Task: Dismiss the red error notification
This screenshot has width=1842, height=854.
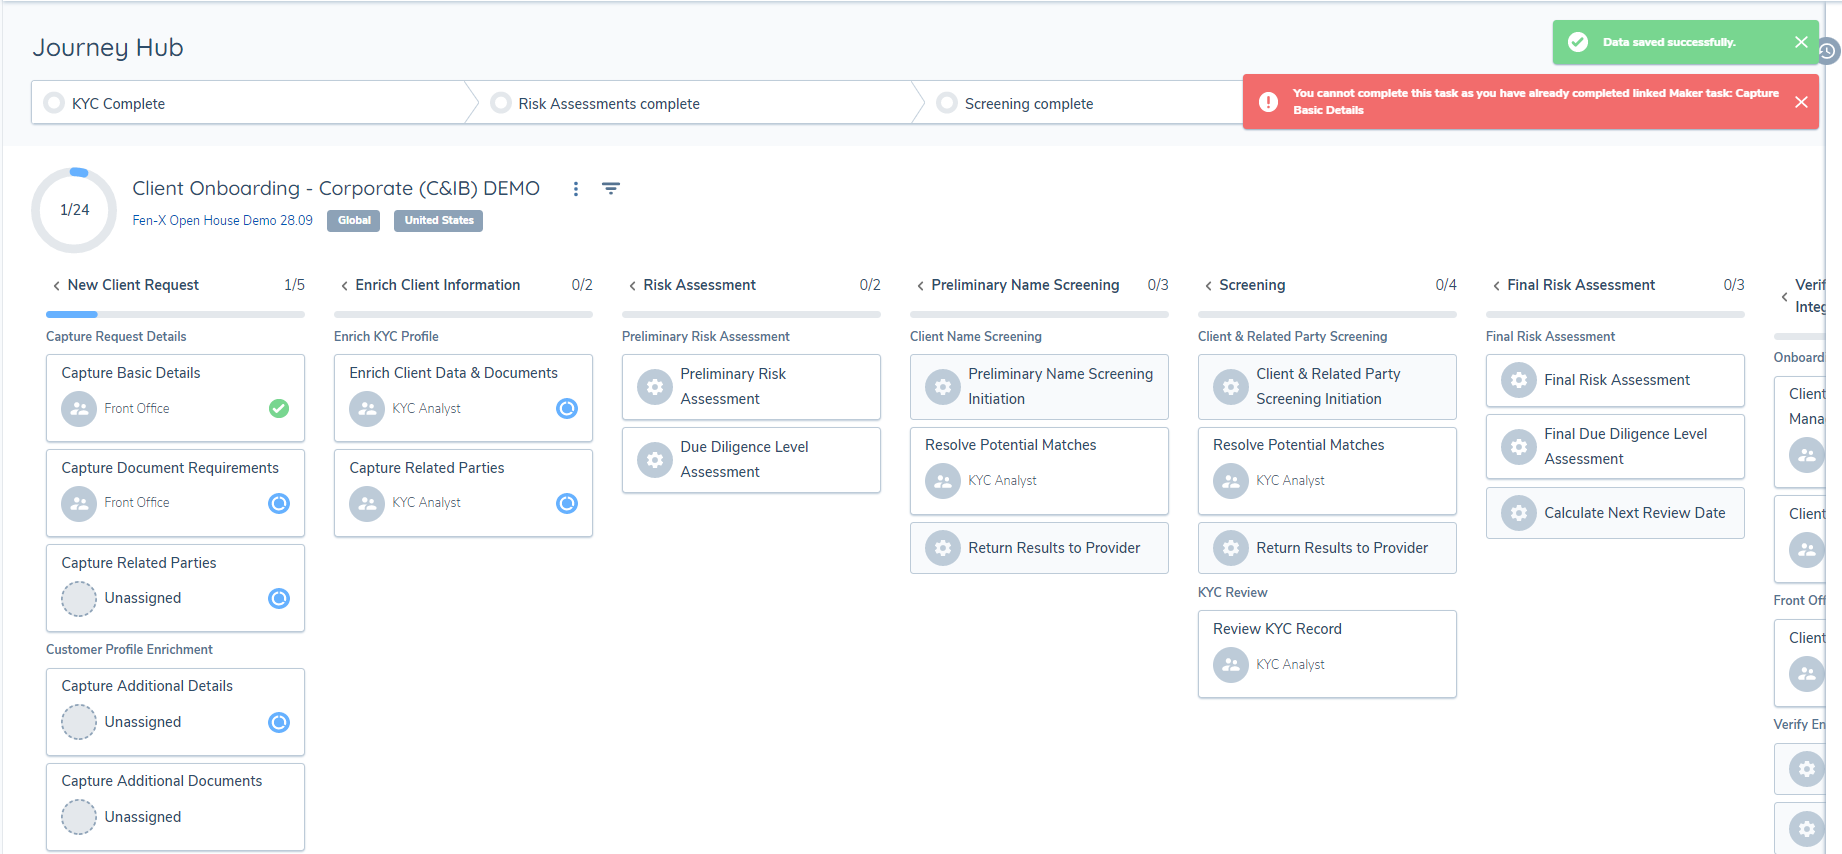Action: [1800, 102]
